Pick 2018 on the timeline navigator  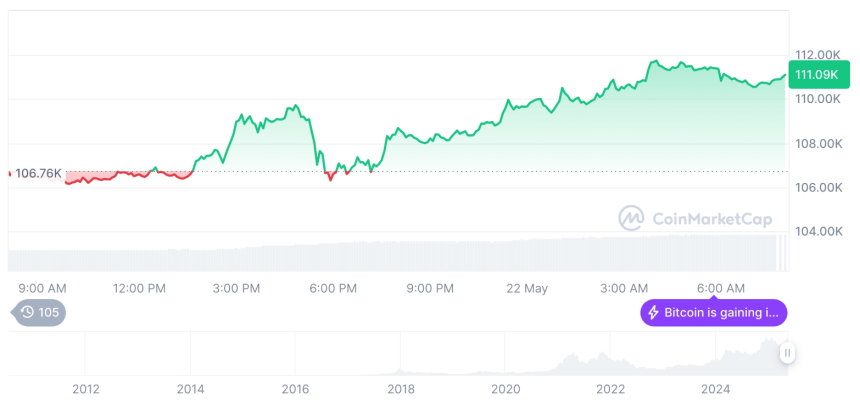pyautogui.click(x=400, y=388)
